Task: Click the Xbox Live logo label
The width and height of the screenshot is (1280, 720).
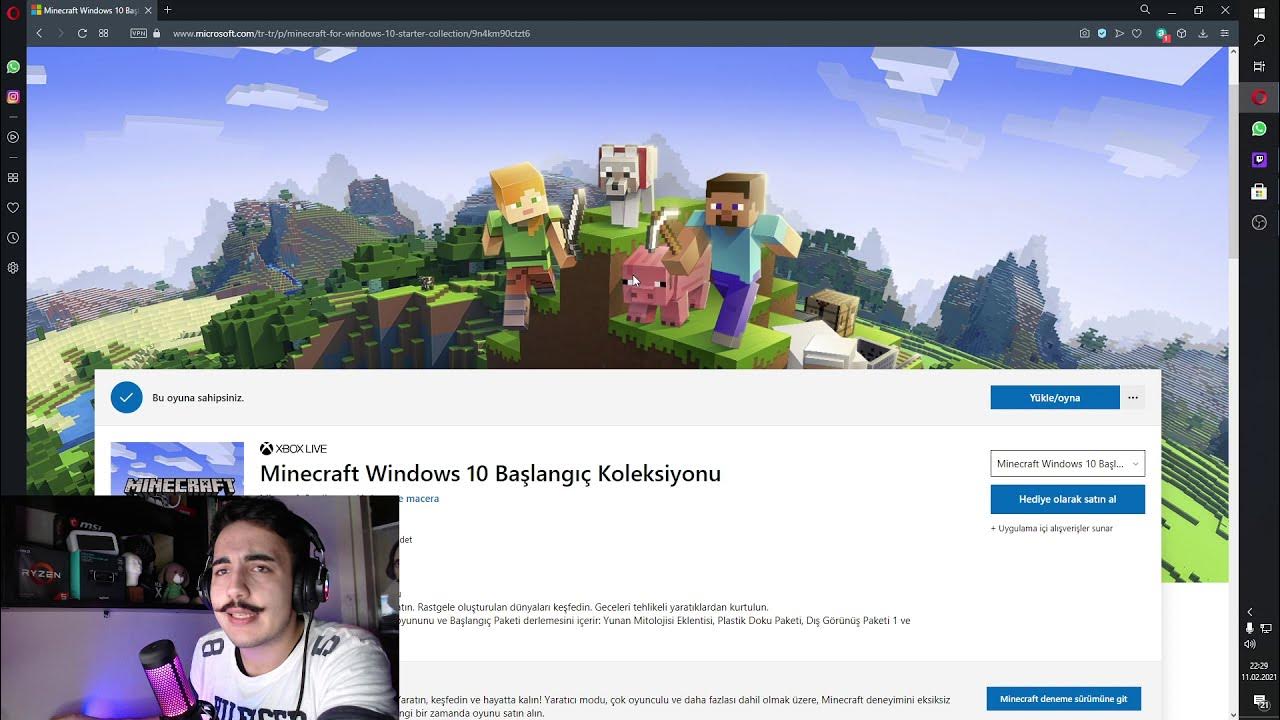Action: [x=293, y=449]
